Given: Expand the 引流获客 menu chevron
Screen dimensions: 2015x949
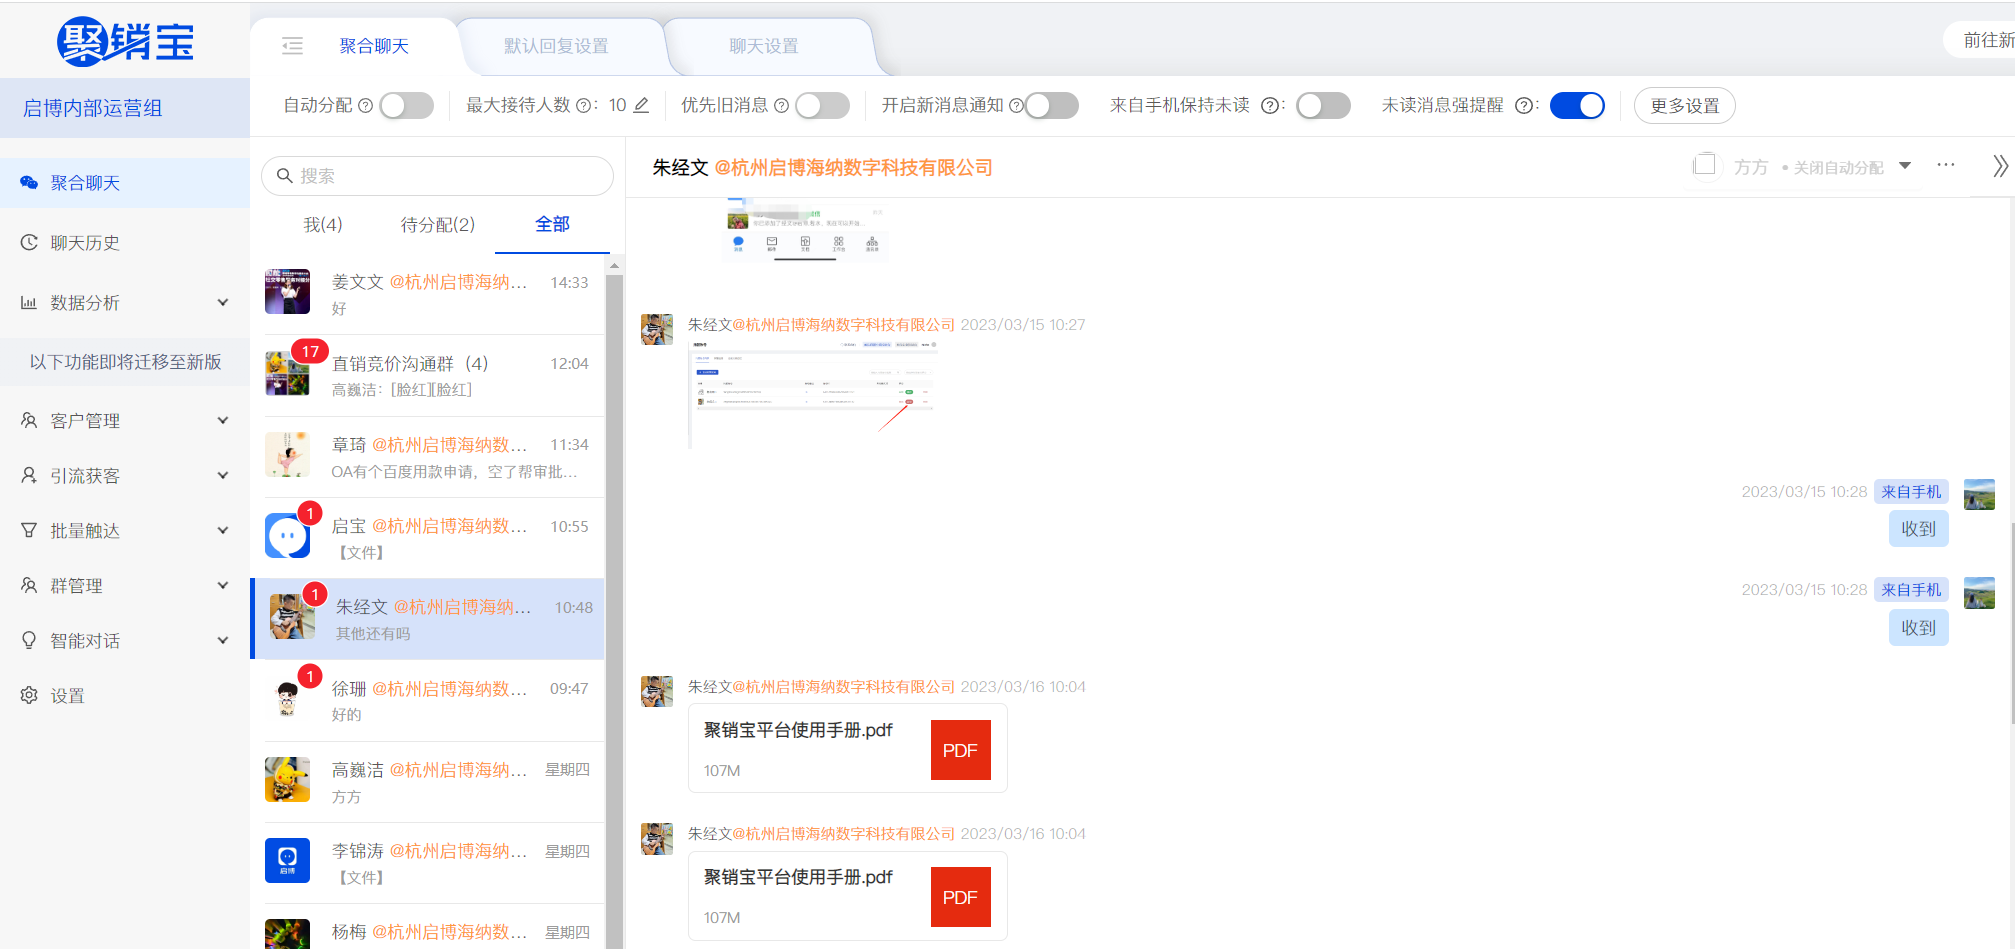Looking at the screenshot, I should click(223, 475).
